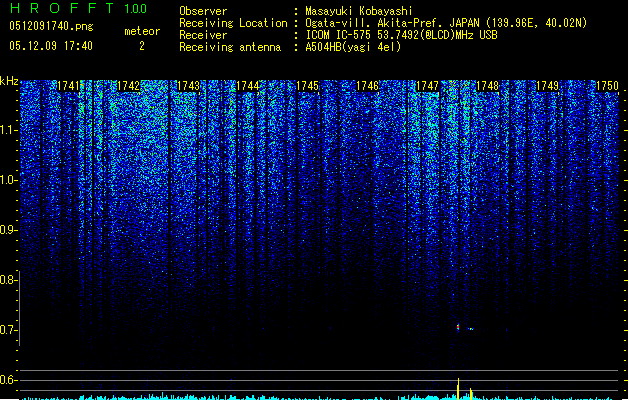Viewport: 629px width, 400px height.
Task: Click the 1750 time marker
Action: coord(607,86)
